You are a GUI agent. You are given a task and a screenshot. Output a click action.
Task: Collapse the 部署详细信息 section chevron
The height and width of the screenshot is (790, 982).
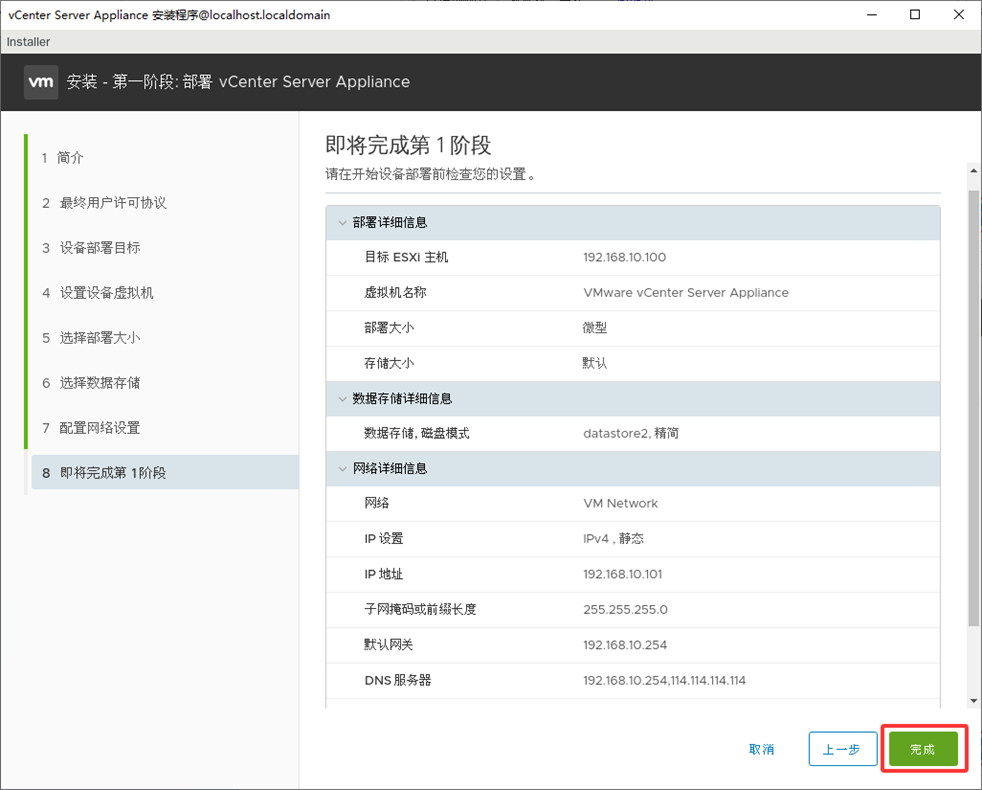point(341,223)
